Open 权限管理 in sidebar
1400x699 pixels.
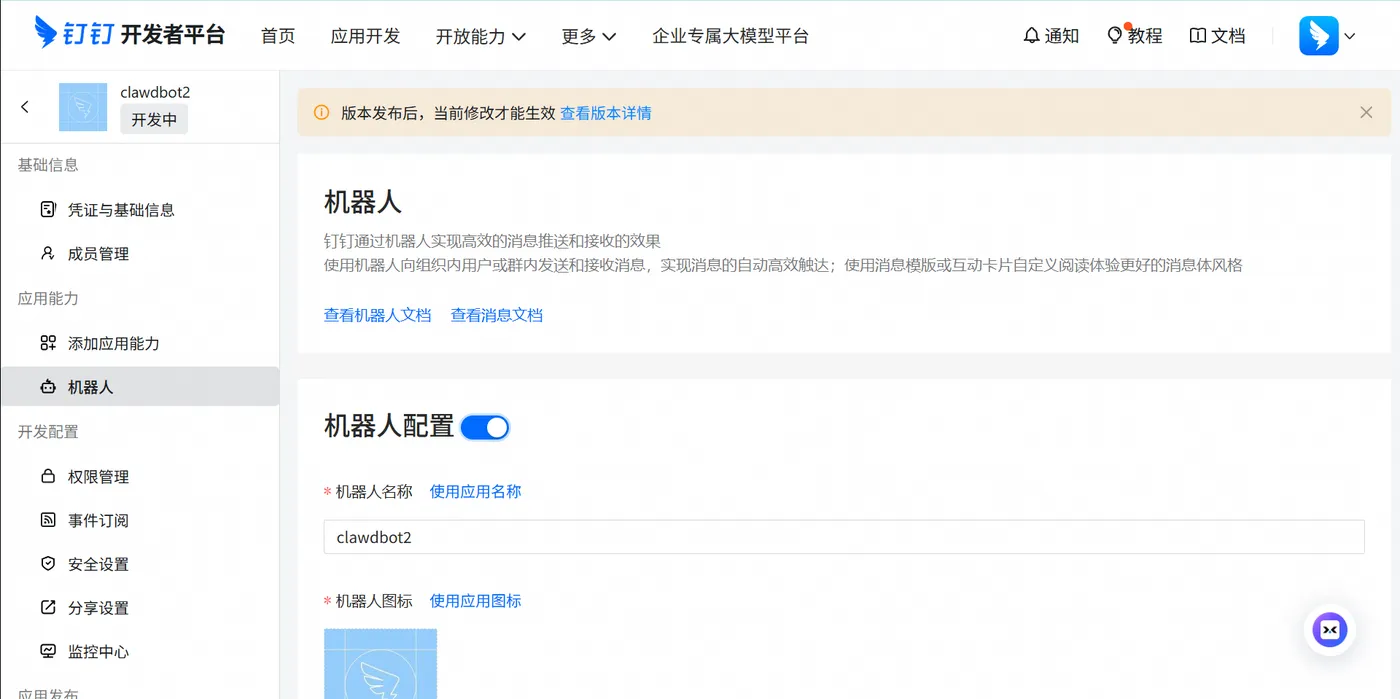point(140,476)
